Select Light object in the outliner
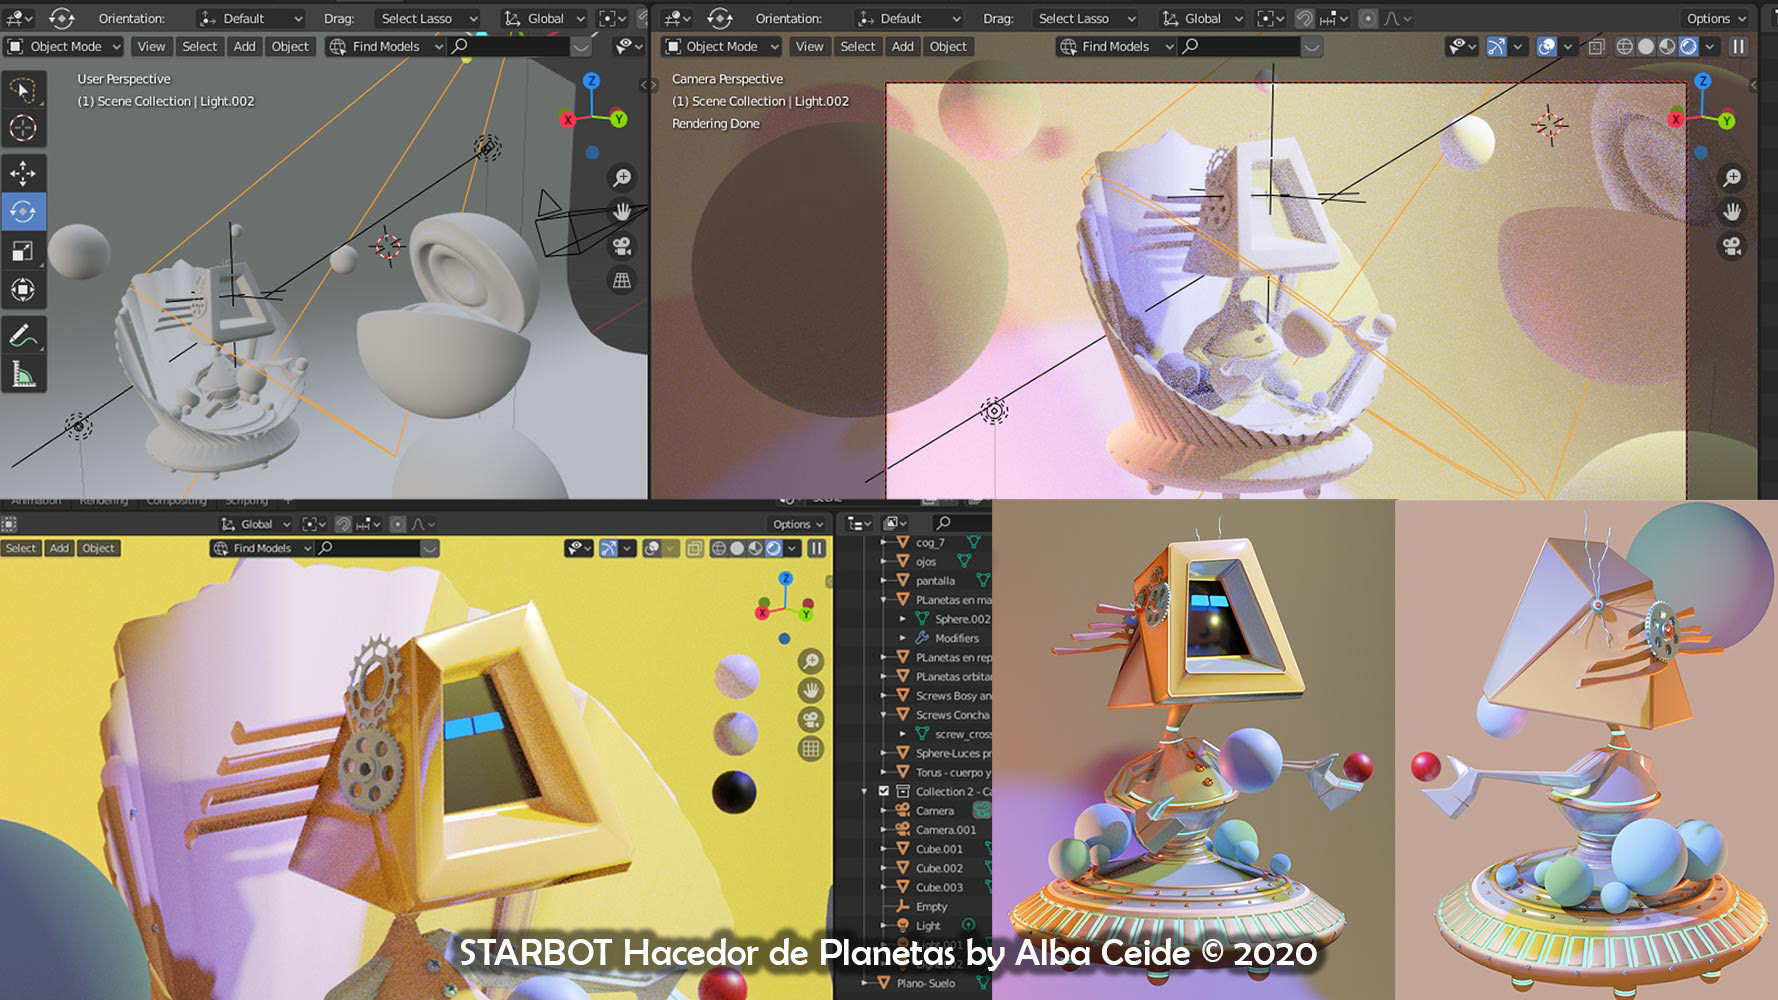The height and width of the screenshot is (1000, 1778). [928, 926]
